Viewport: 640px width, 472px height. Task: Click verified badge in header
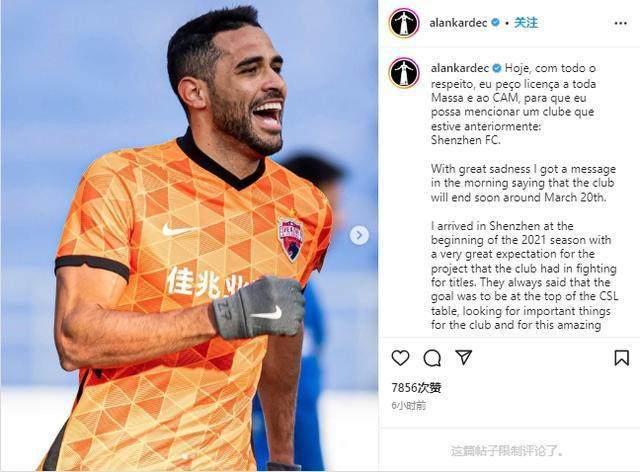point(495,23)
